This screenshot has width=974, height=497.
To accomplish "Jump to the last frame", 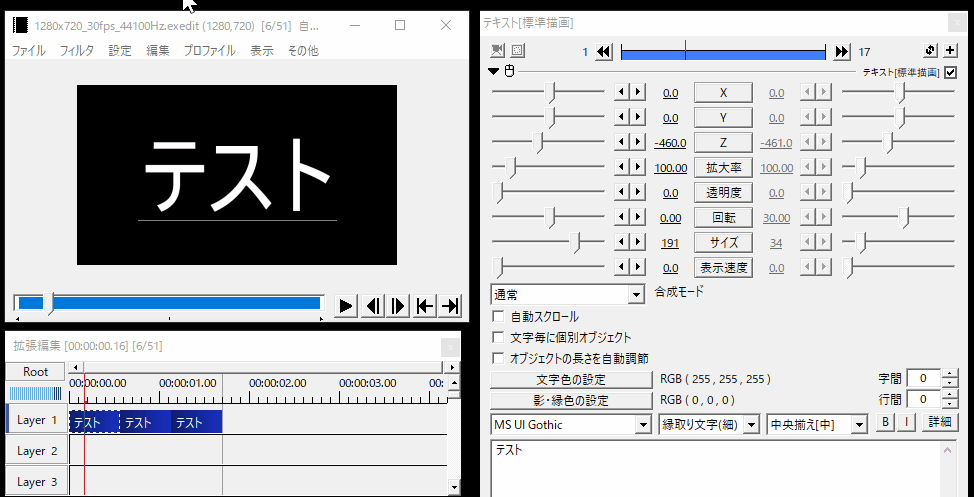I will pyautogui.click(x=450, y=306).
